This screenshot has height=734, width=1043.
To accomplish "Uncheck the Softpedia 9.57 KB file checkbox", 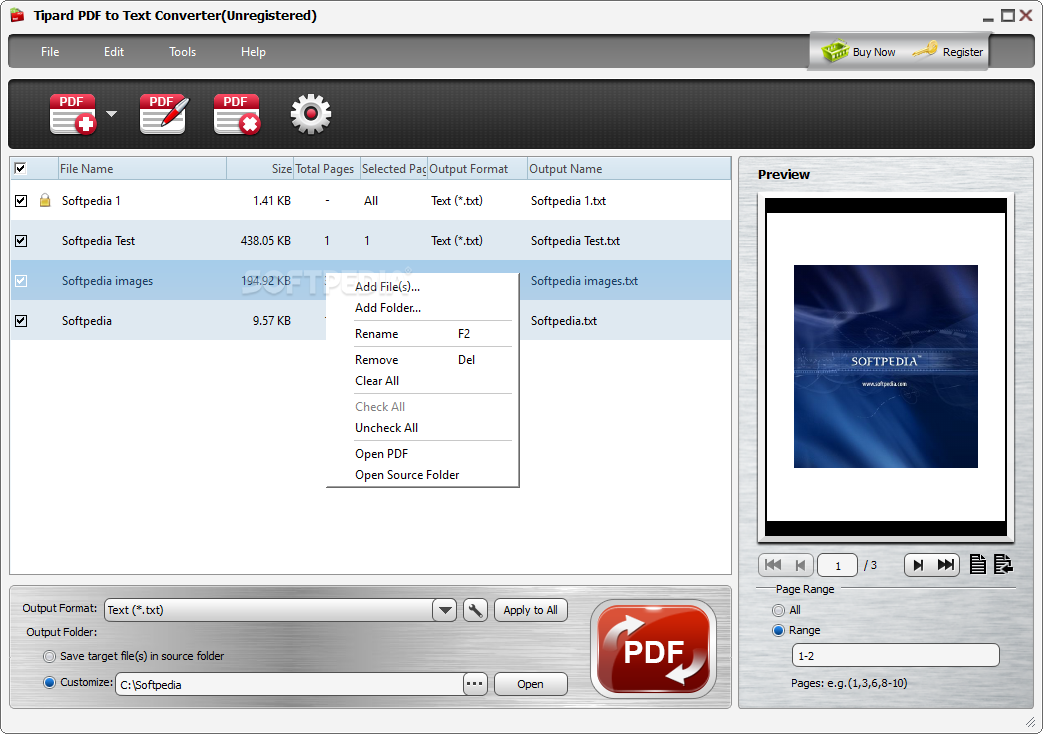I will [21, 320].
